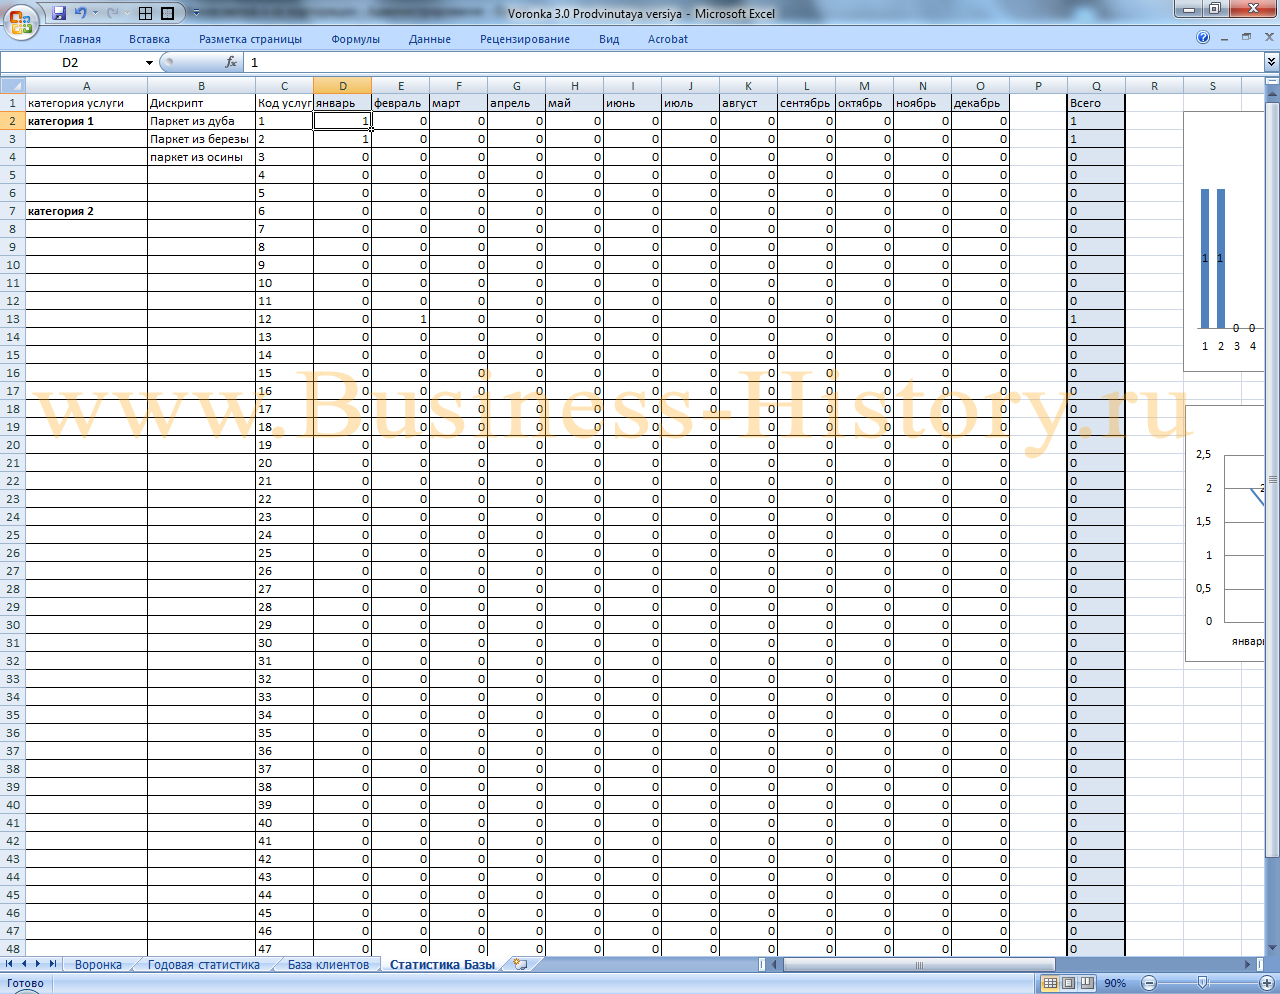
Task: Click the Save icon in quick access toolbar
Action: [59, 13]
